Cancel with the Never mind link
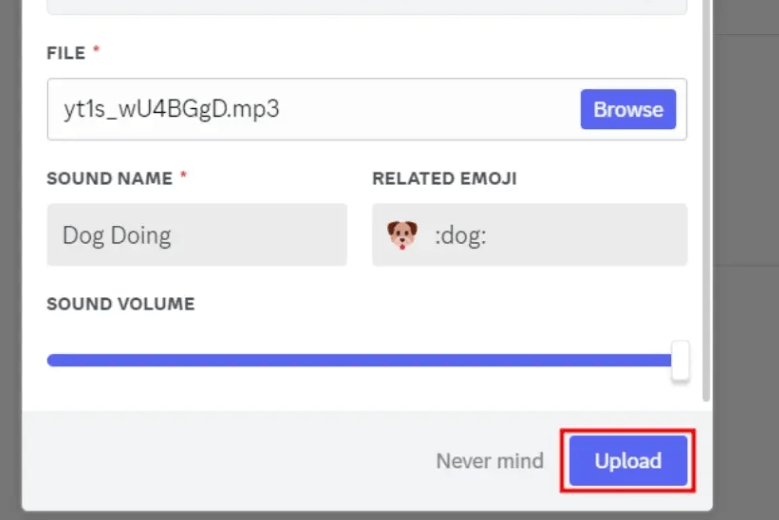This screenshot has height=520, width=779. tap(489, 461)
